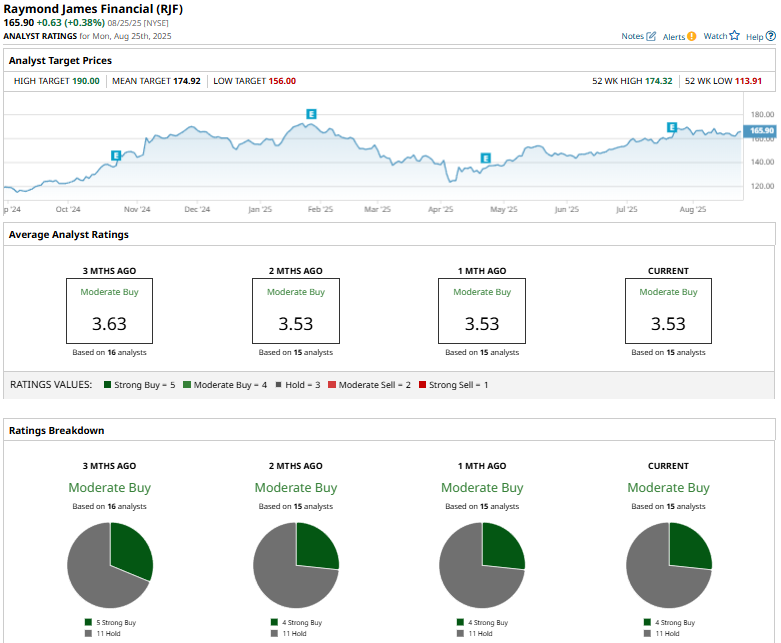Add stock to watchlist via star icon
781x643 pixels.
tap(734, 36)
